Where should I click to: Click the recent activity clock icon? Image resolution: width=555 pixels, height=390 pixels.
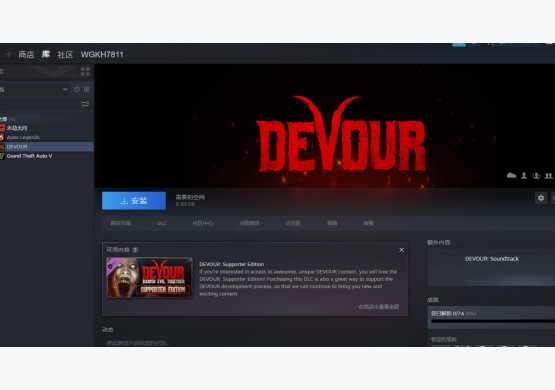tap(77, 90)
